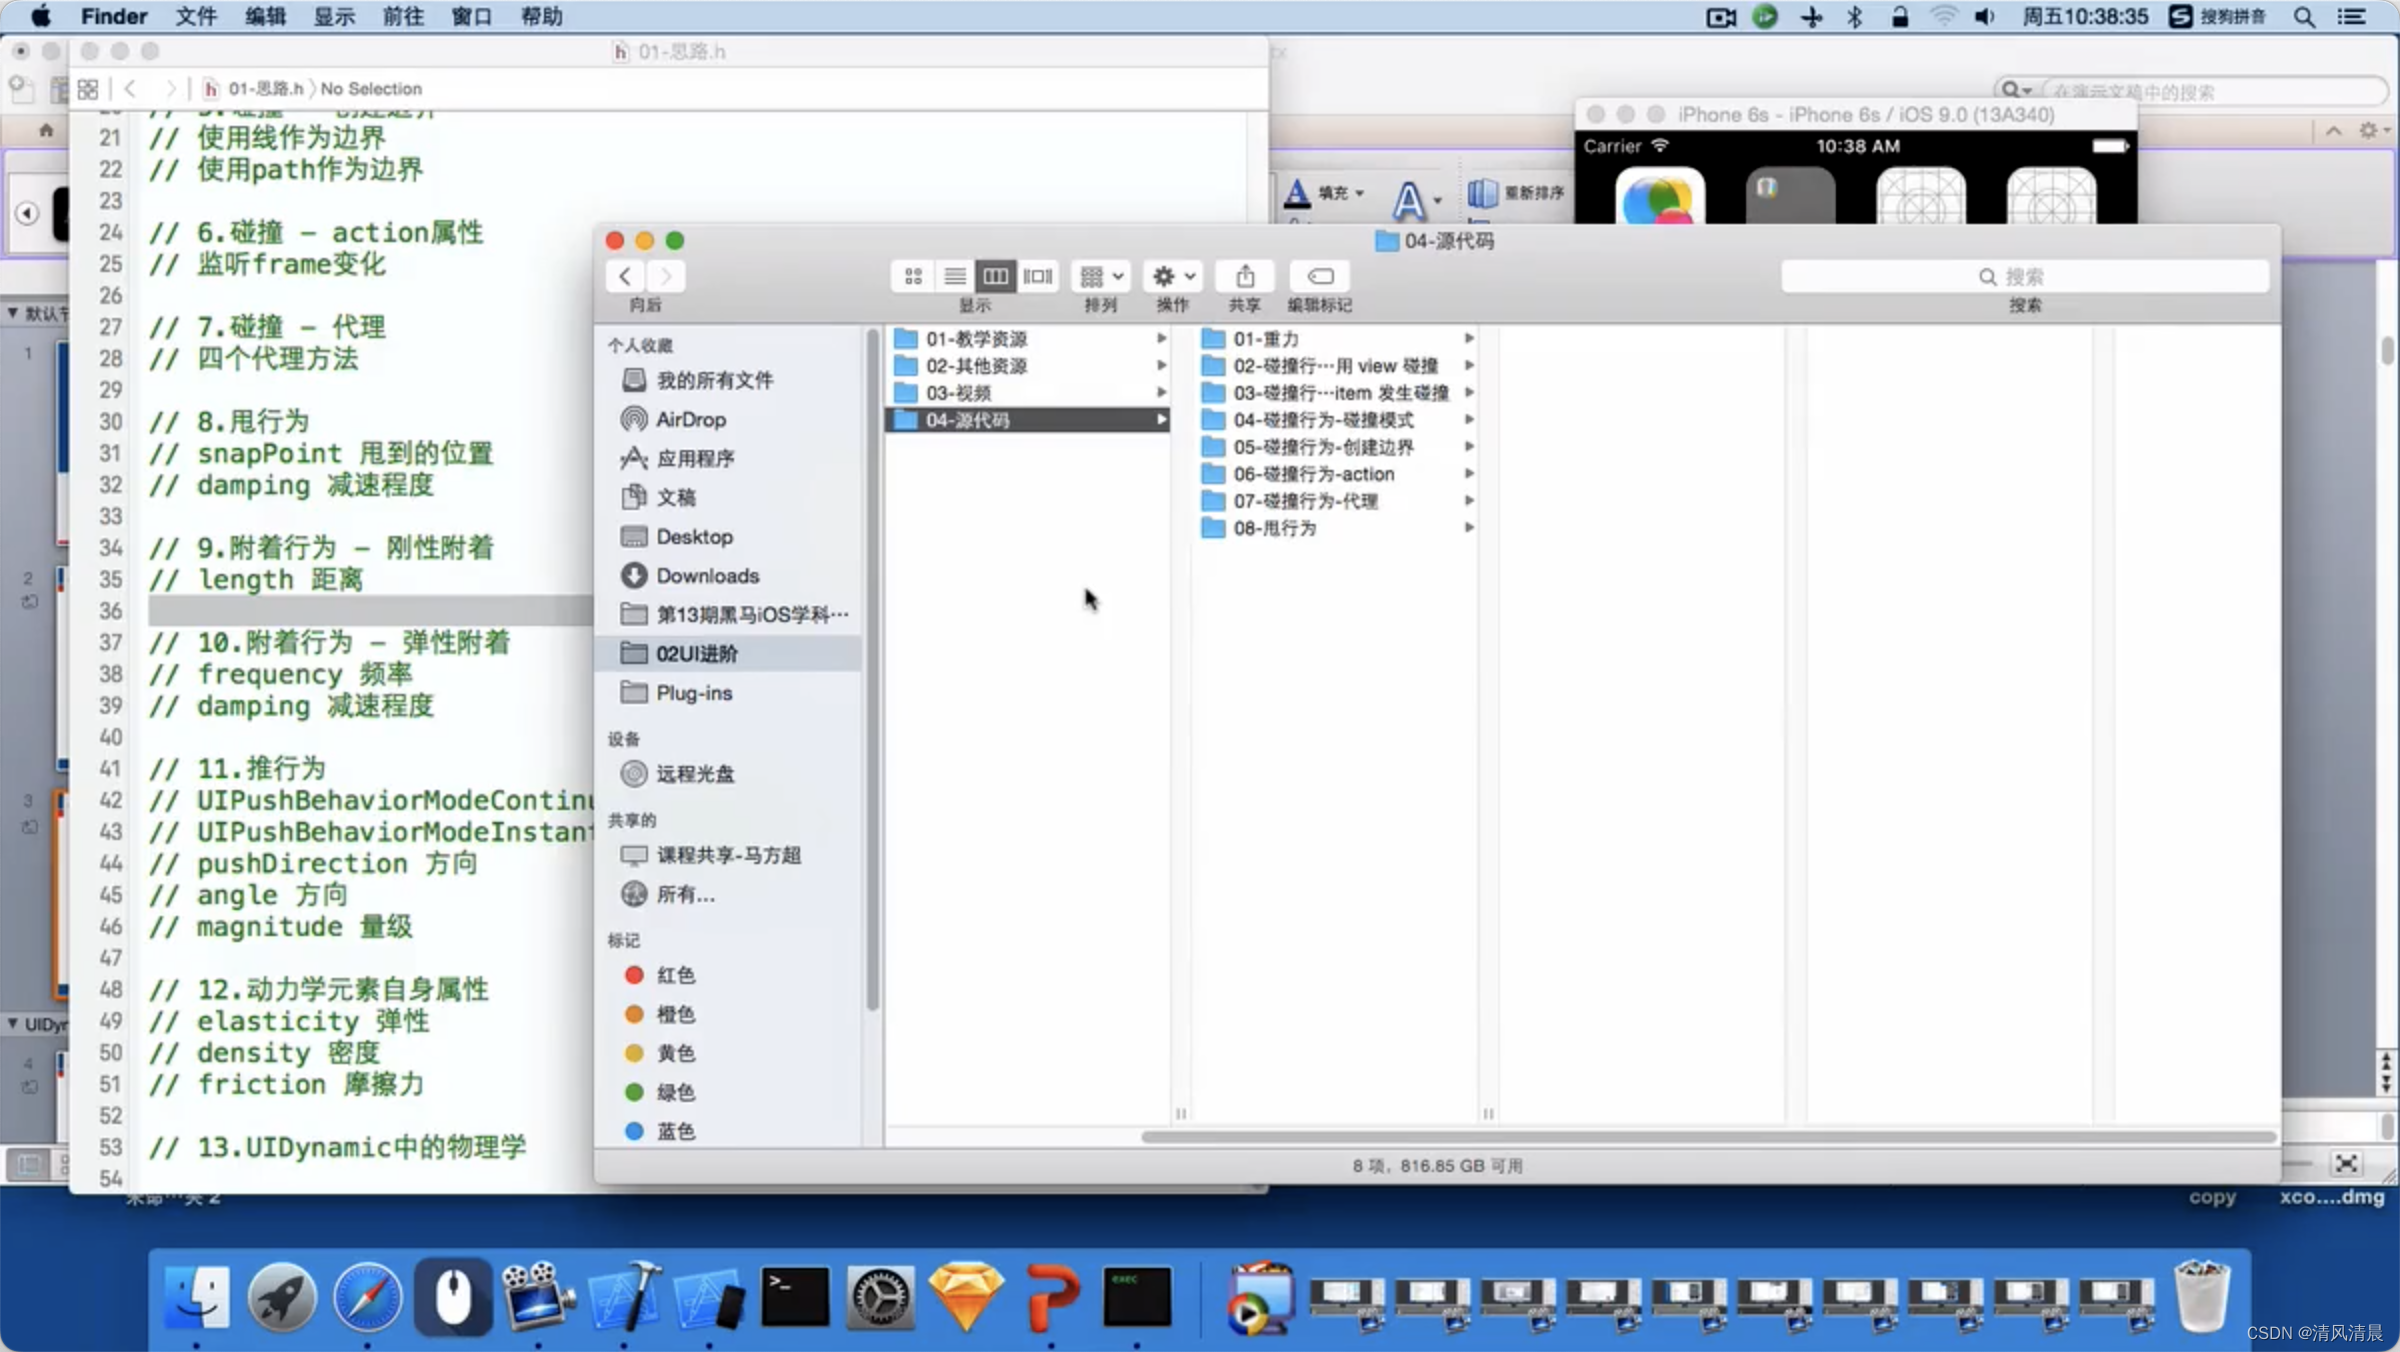Switch Finder to list view
Image resolution: width=2400 pixels, height=1352 pixels.
[x=954, y=276]
